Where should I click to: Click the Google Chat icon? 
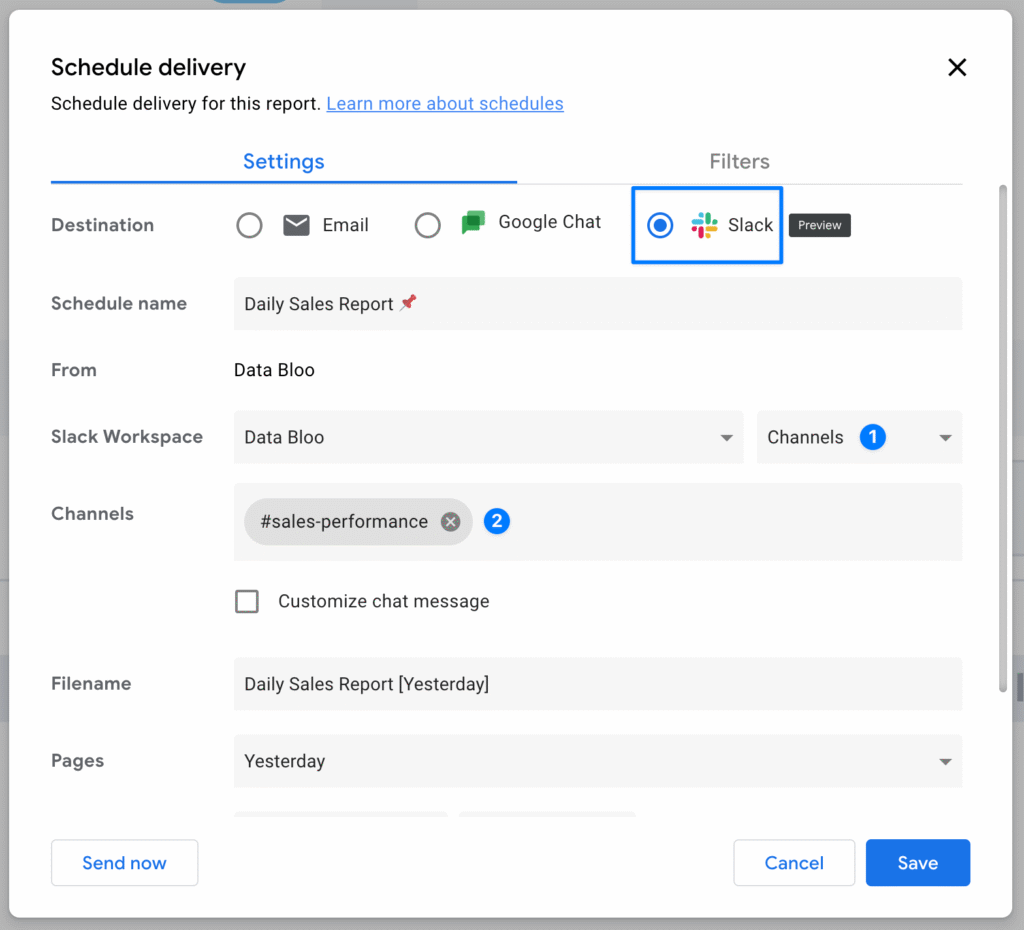click(473, 223)
